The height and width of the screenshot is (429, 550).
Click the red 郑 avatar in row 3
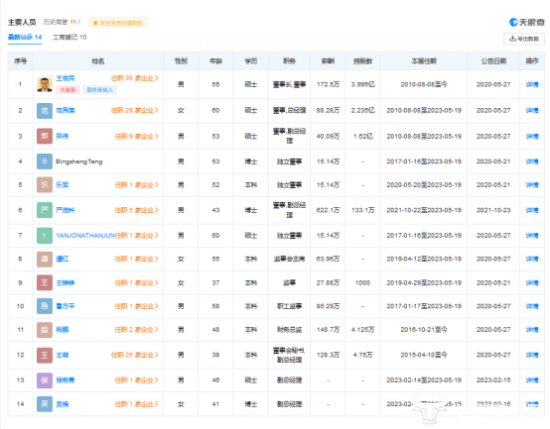point(45,136)
